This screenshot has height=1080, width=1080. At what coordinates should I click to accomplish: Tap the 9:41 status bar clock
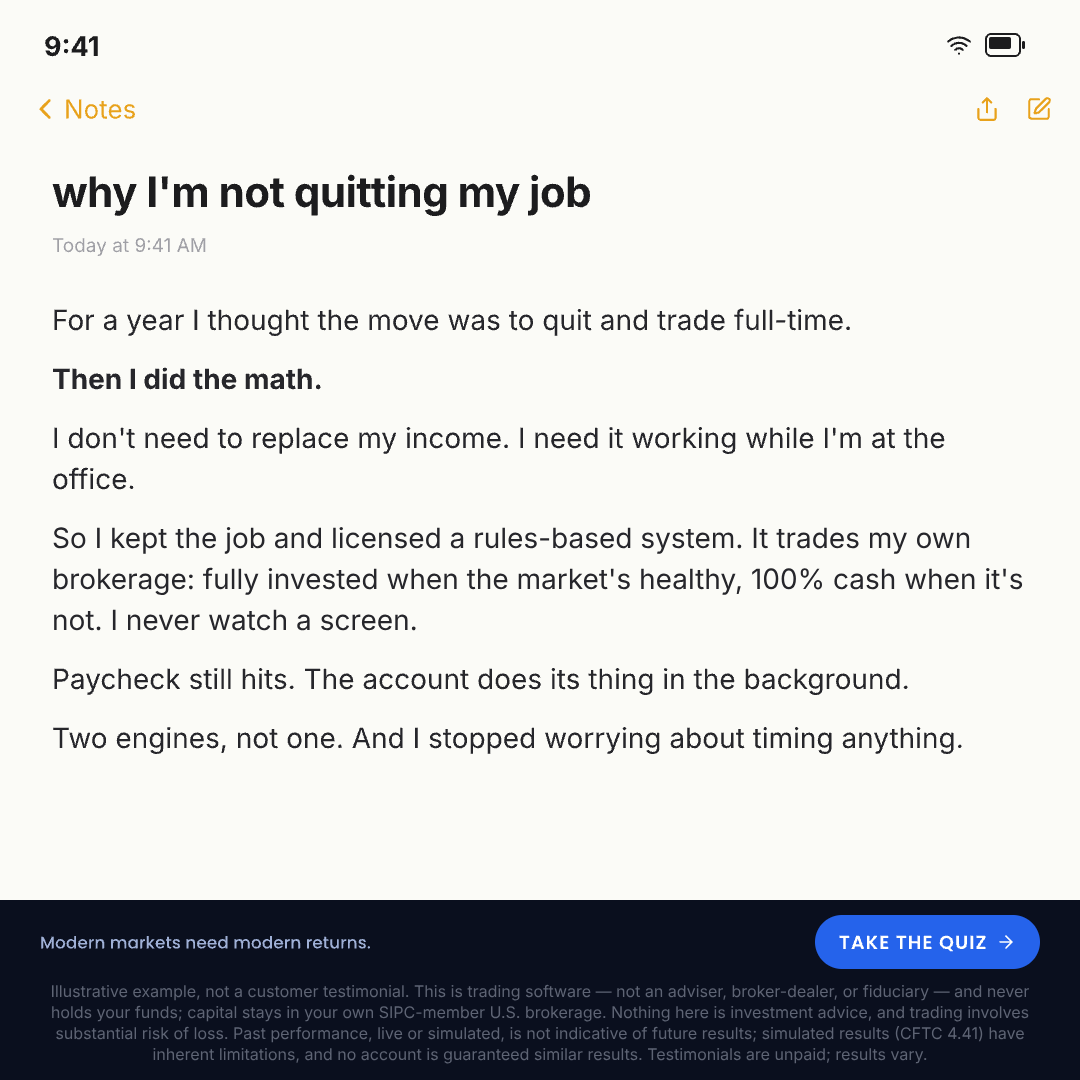pos(72,46)
